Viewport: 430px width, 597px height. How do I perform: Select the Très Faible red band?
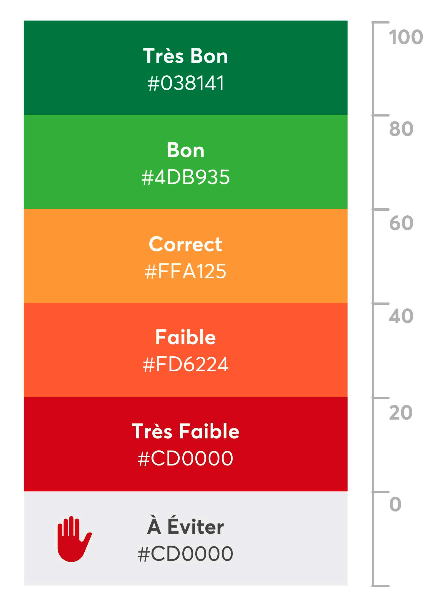(185, 444)
